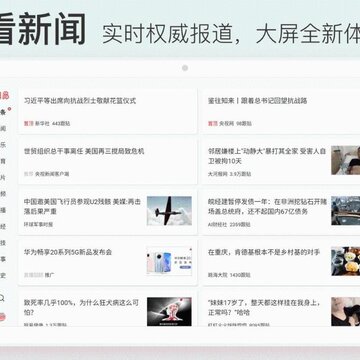Open the headline 在重庆，肯德基根本不是乡村基的对手
360x360 pixels.
(x=264, y=252)
